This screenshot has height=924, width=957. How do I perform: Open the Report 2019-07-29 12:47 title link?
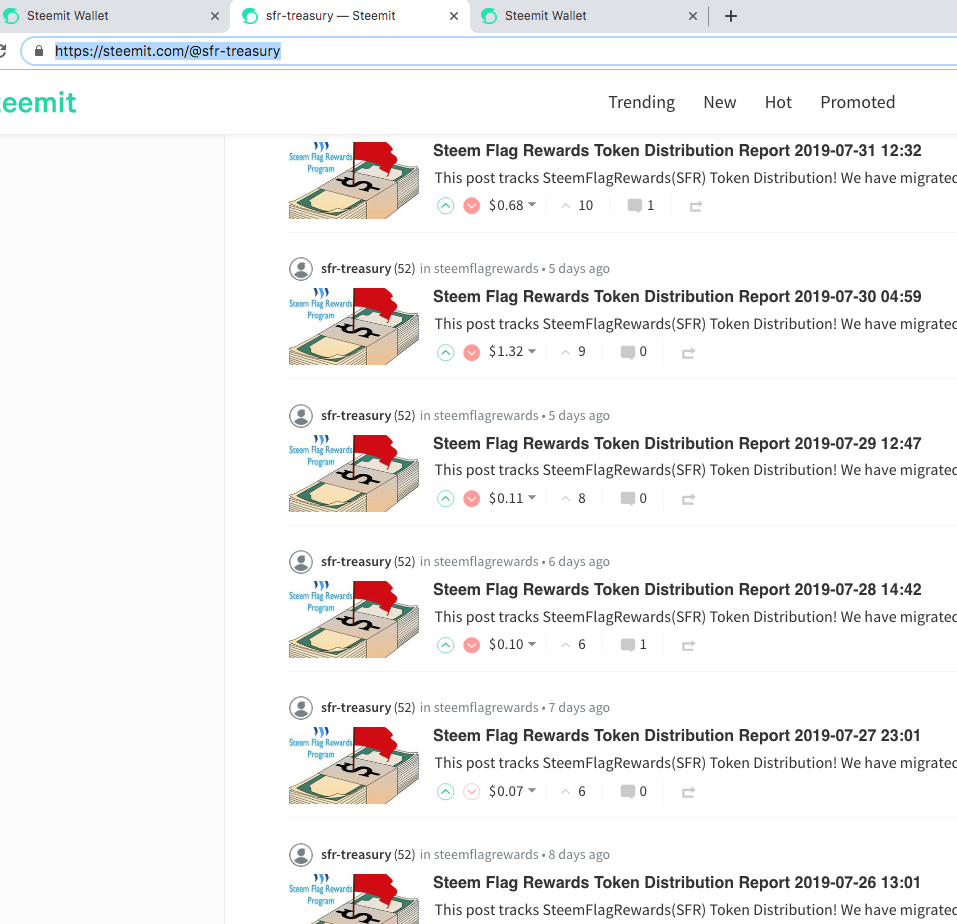tap(677, 444)
